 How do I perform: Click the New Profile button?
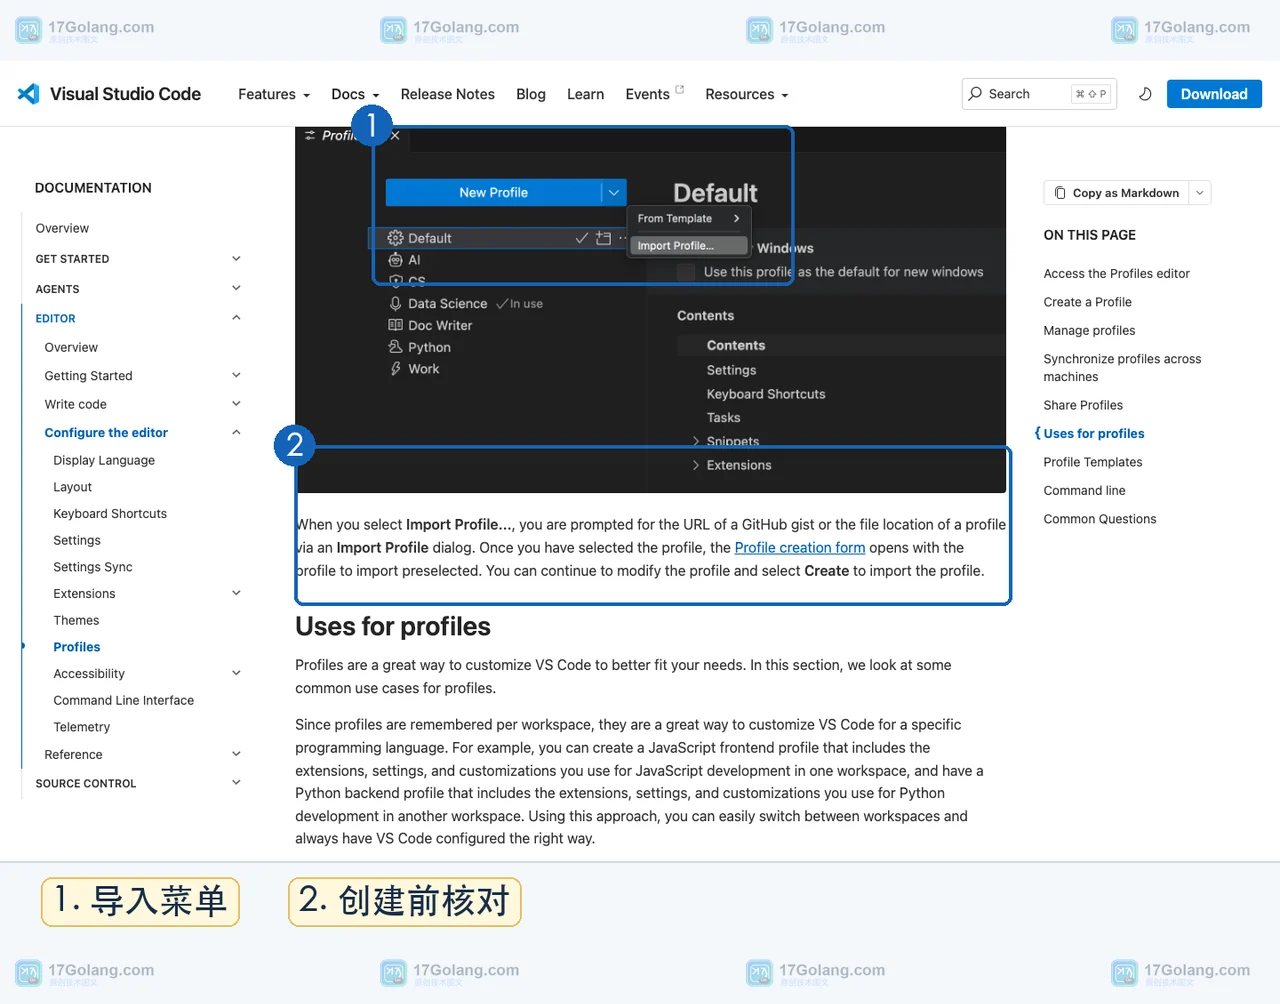[x=494, y=192]
